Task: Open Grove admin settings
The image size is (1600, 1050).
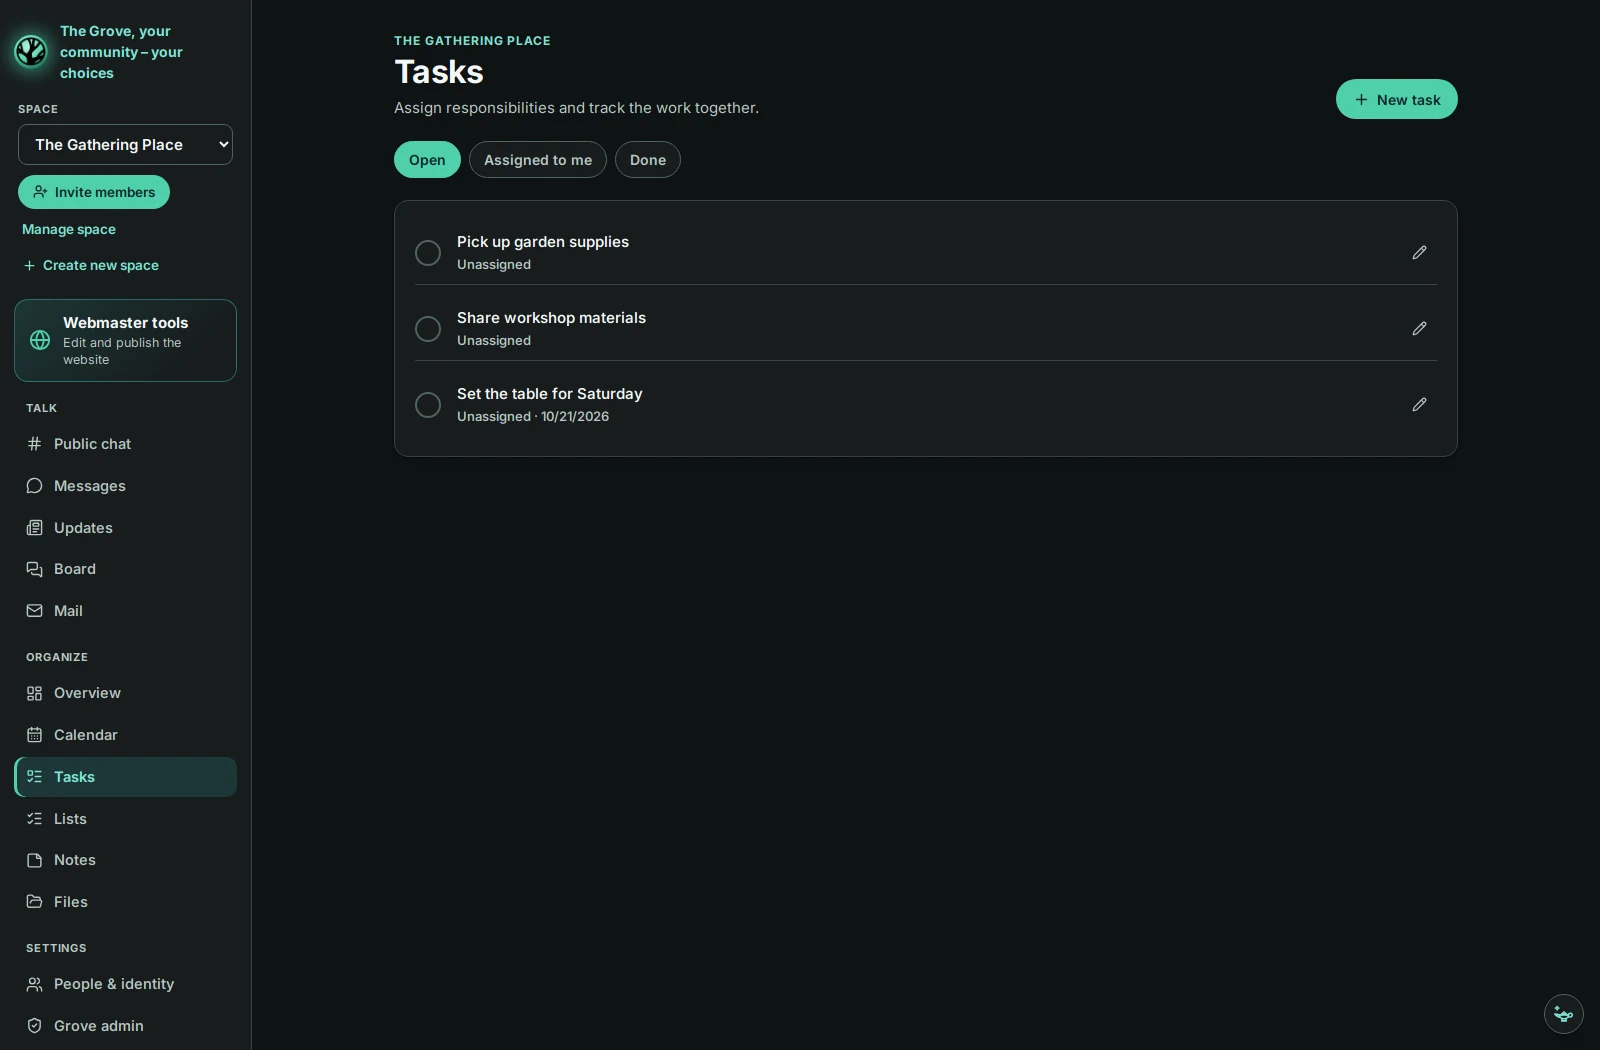Action: [125, 1026]
